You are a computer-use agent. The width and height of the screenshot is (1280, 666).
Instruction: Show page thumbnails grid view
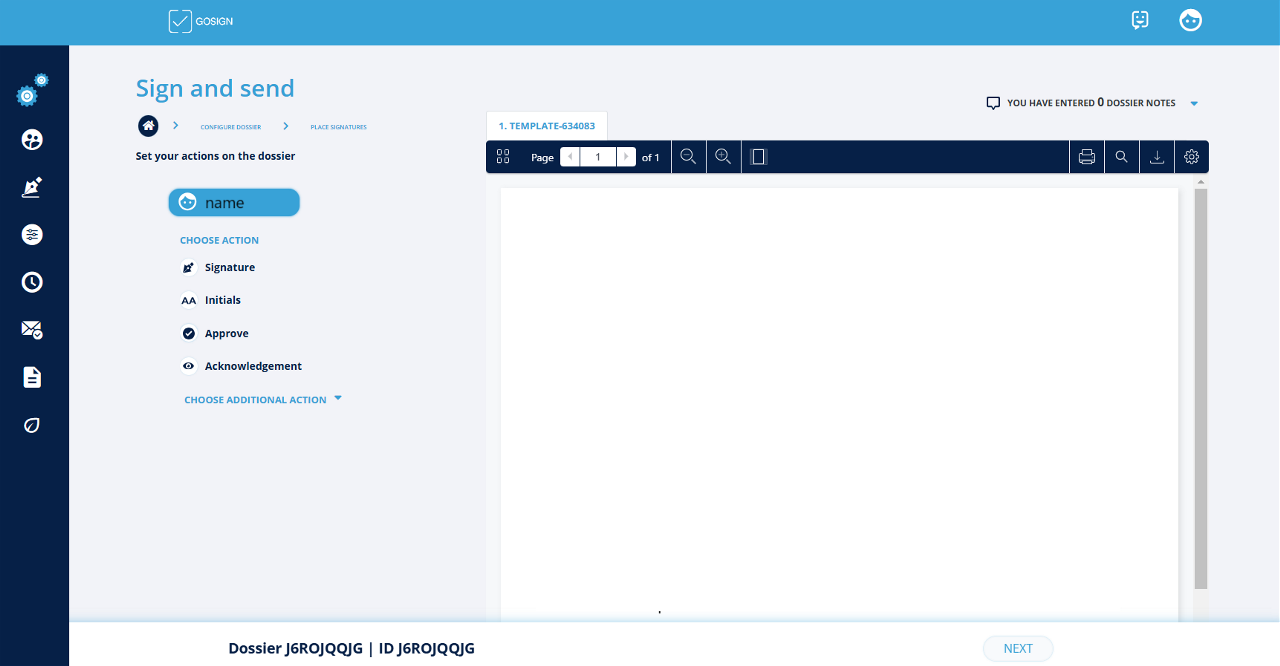point(503,157)
